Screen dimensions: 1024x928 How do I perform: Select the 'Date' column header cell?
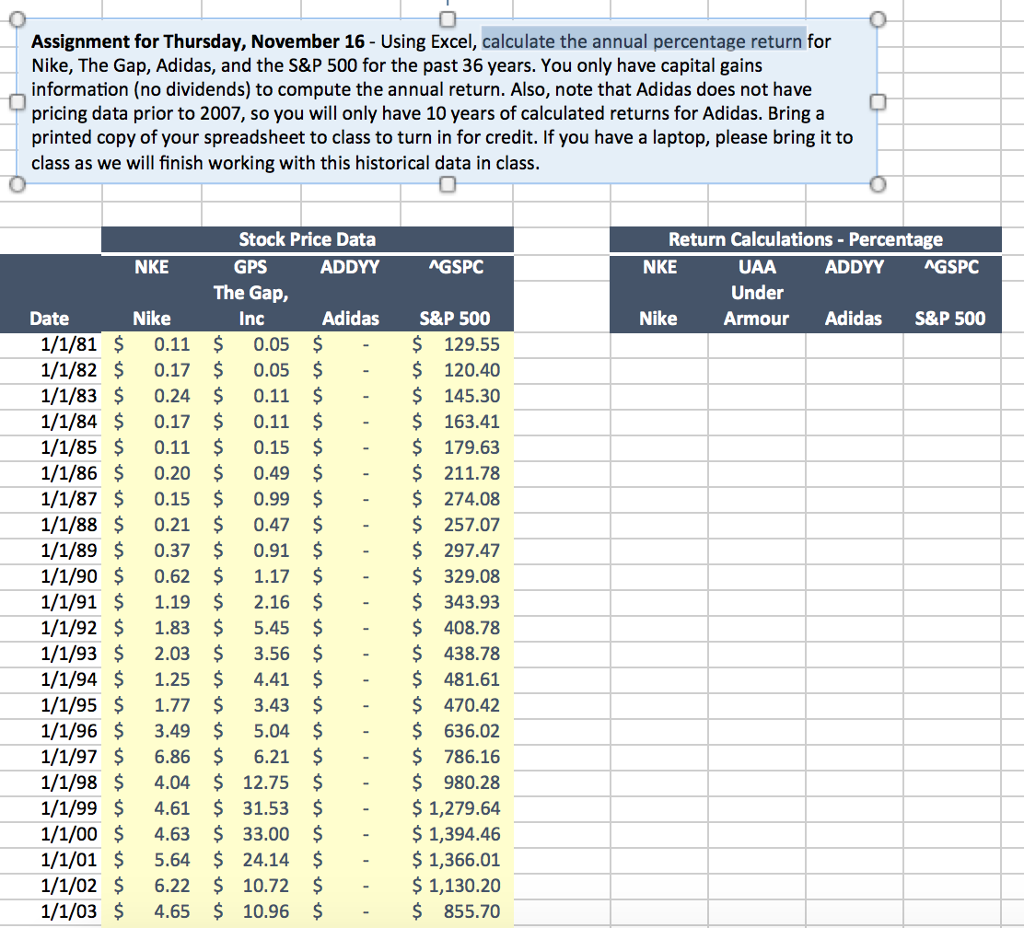tap(50, 318)
